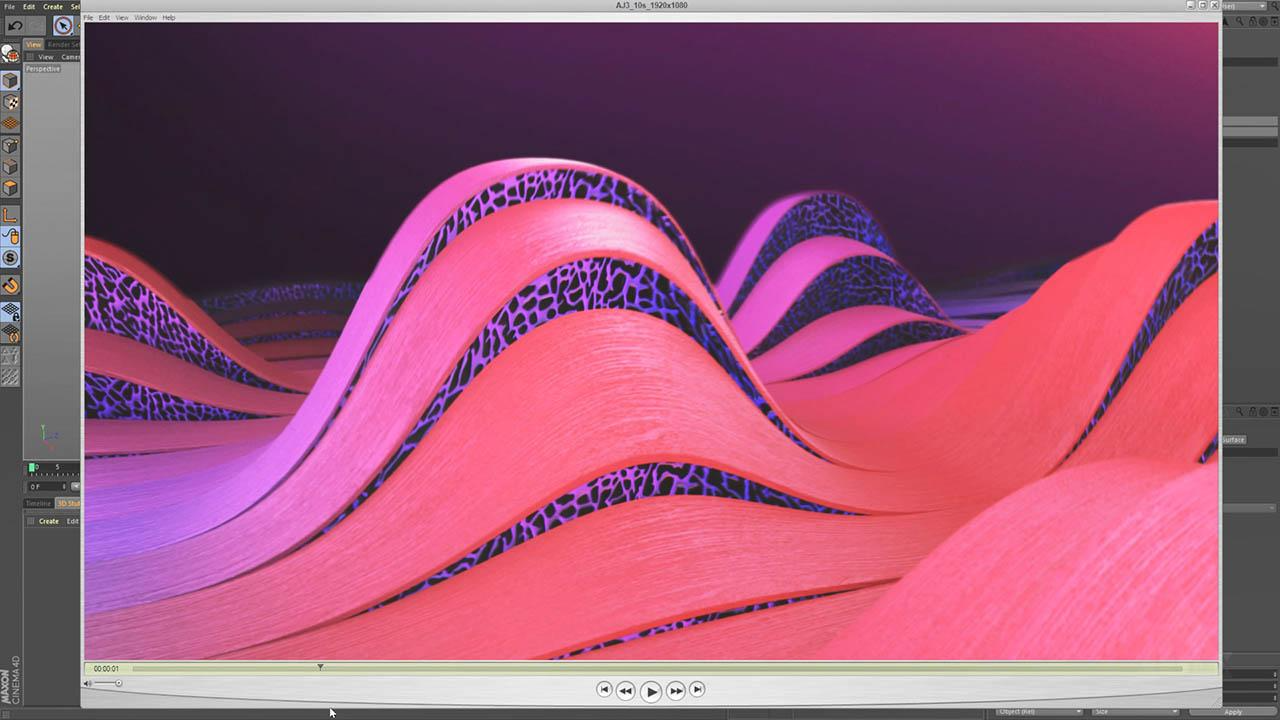The width and height of the screenshot is (1280, 720).
Task: Toggle the Tweak mouse mode icon
Action: coord(10,237)
